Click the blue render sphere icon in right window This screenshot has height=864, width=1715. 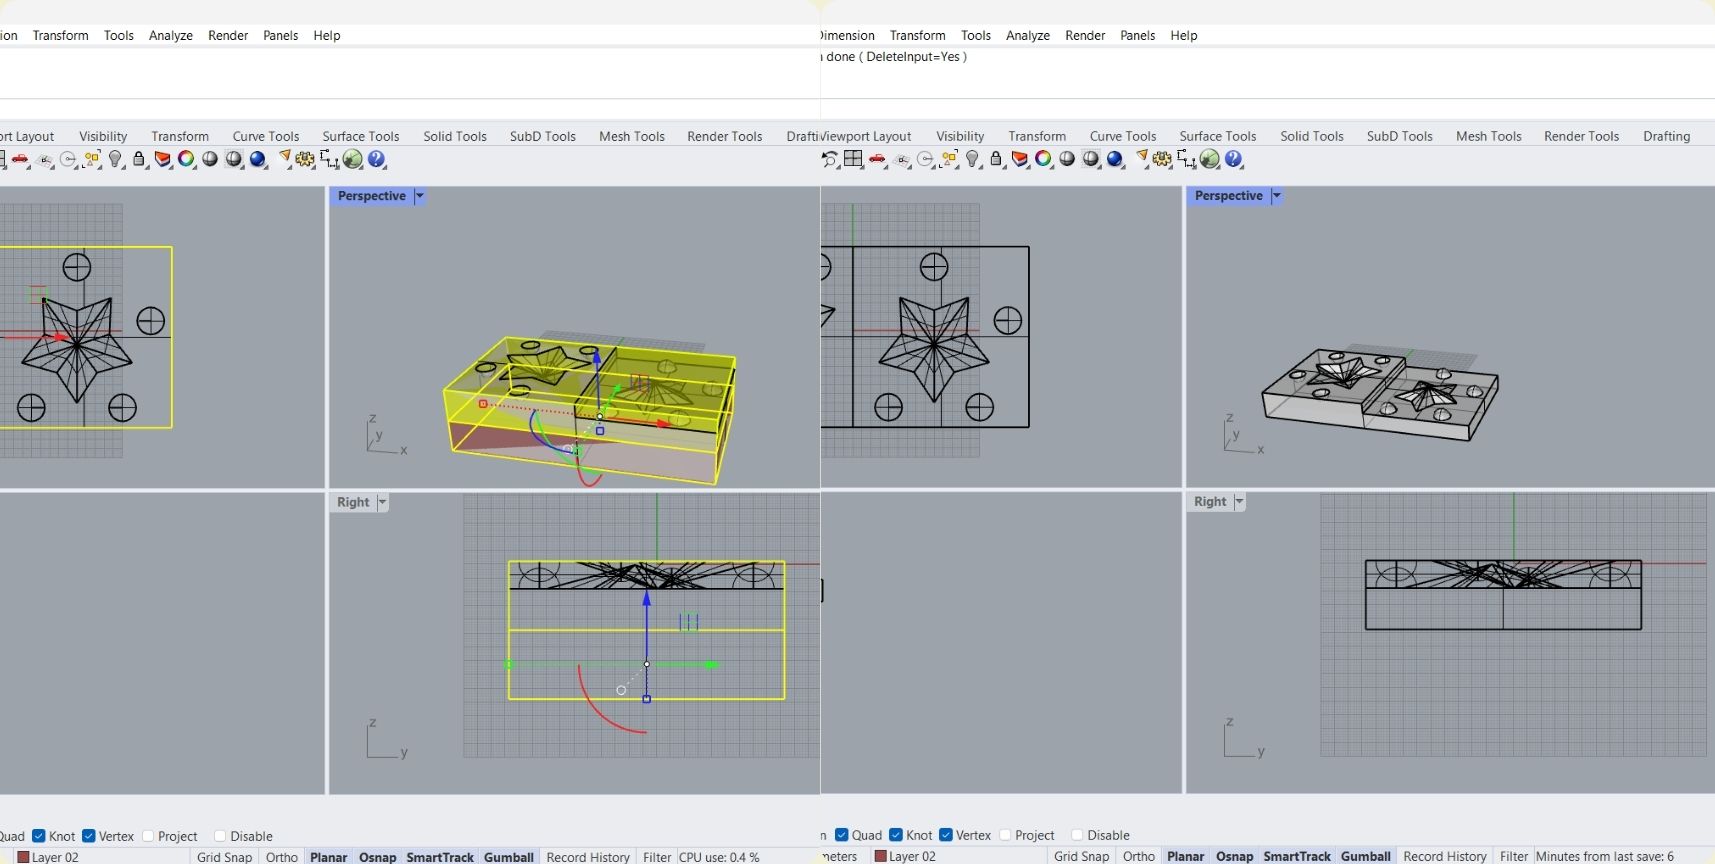[1115, 159]
